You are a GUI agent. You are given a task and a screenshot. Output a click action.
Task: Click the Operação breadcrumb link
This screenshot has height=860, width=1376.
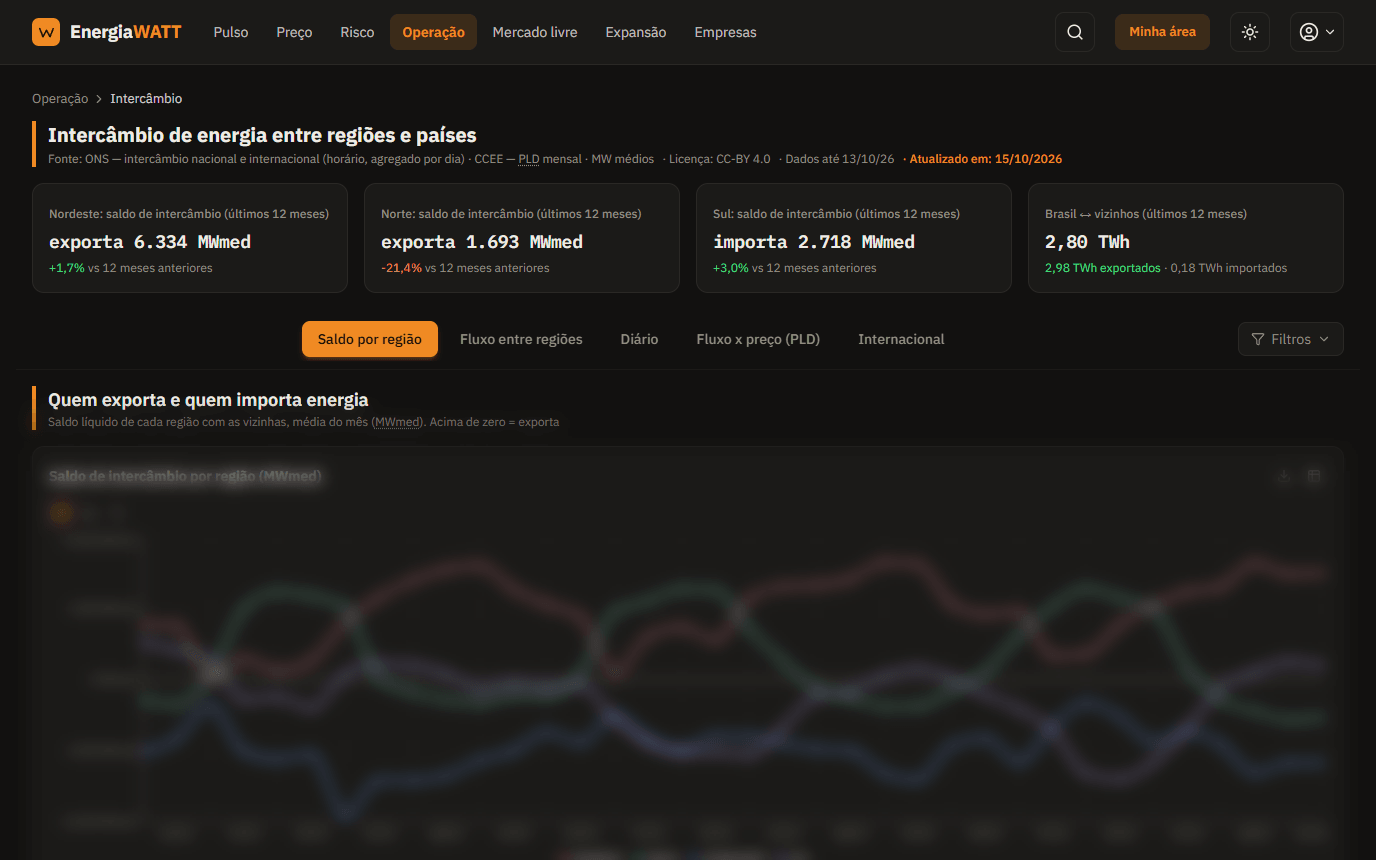[60, 99]
